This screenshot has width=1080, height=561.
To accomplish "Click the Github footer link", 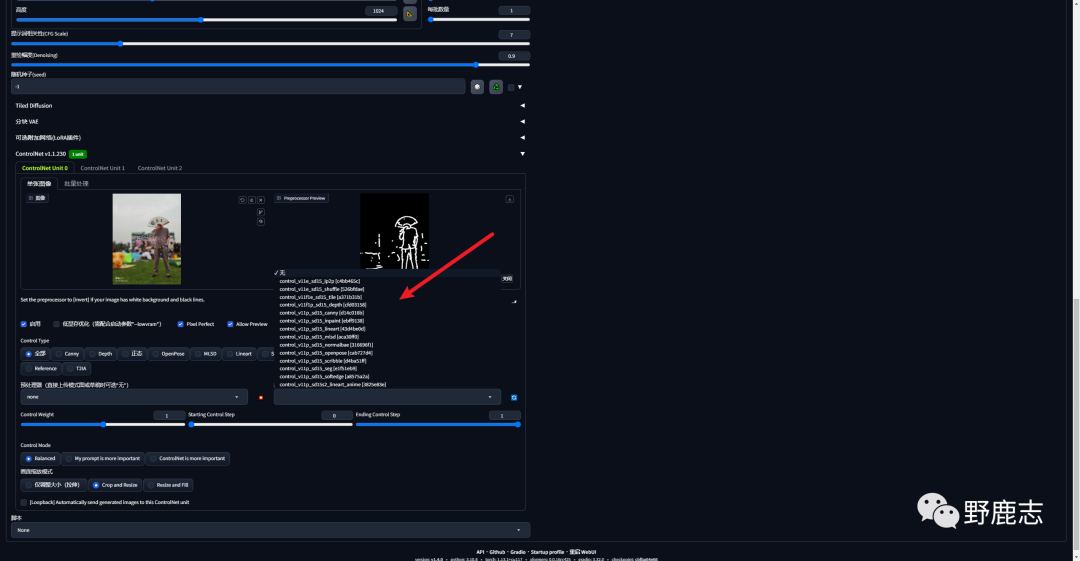I will click(497, 552).
